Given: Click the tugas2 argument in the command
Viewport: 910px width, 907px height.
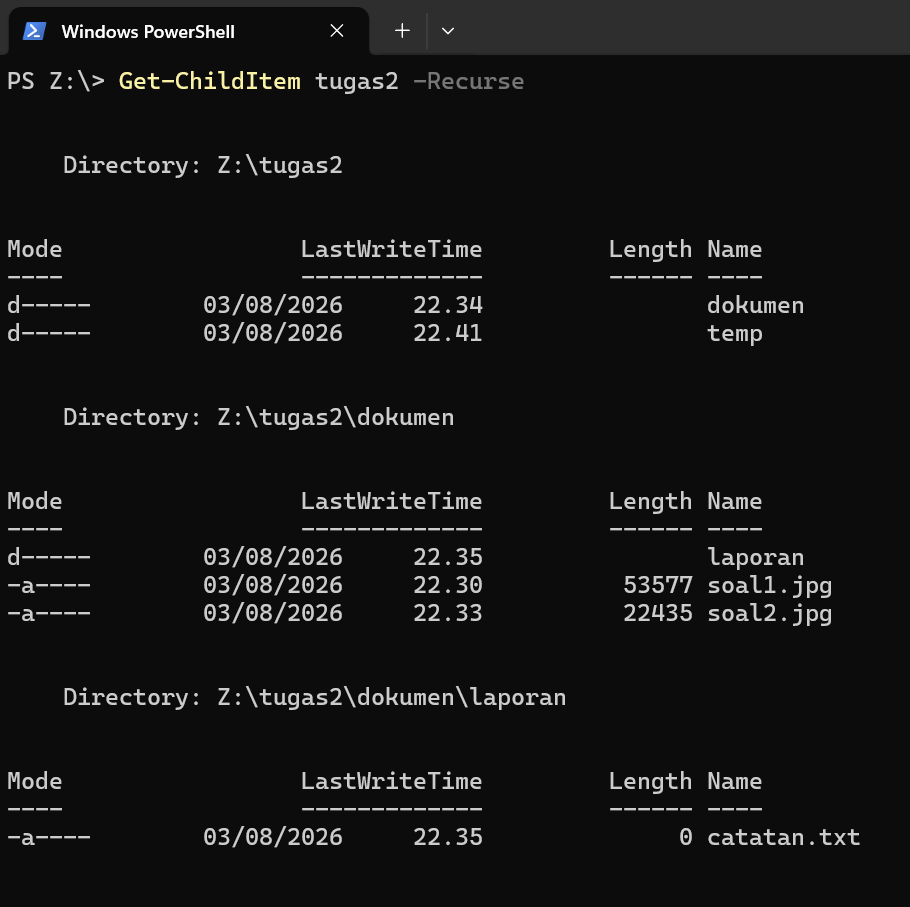Looking at the screenshot, I should (x=357, y=82).
